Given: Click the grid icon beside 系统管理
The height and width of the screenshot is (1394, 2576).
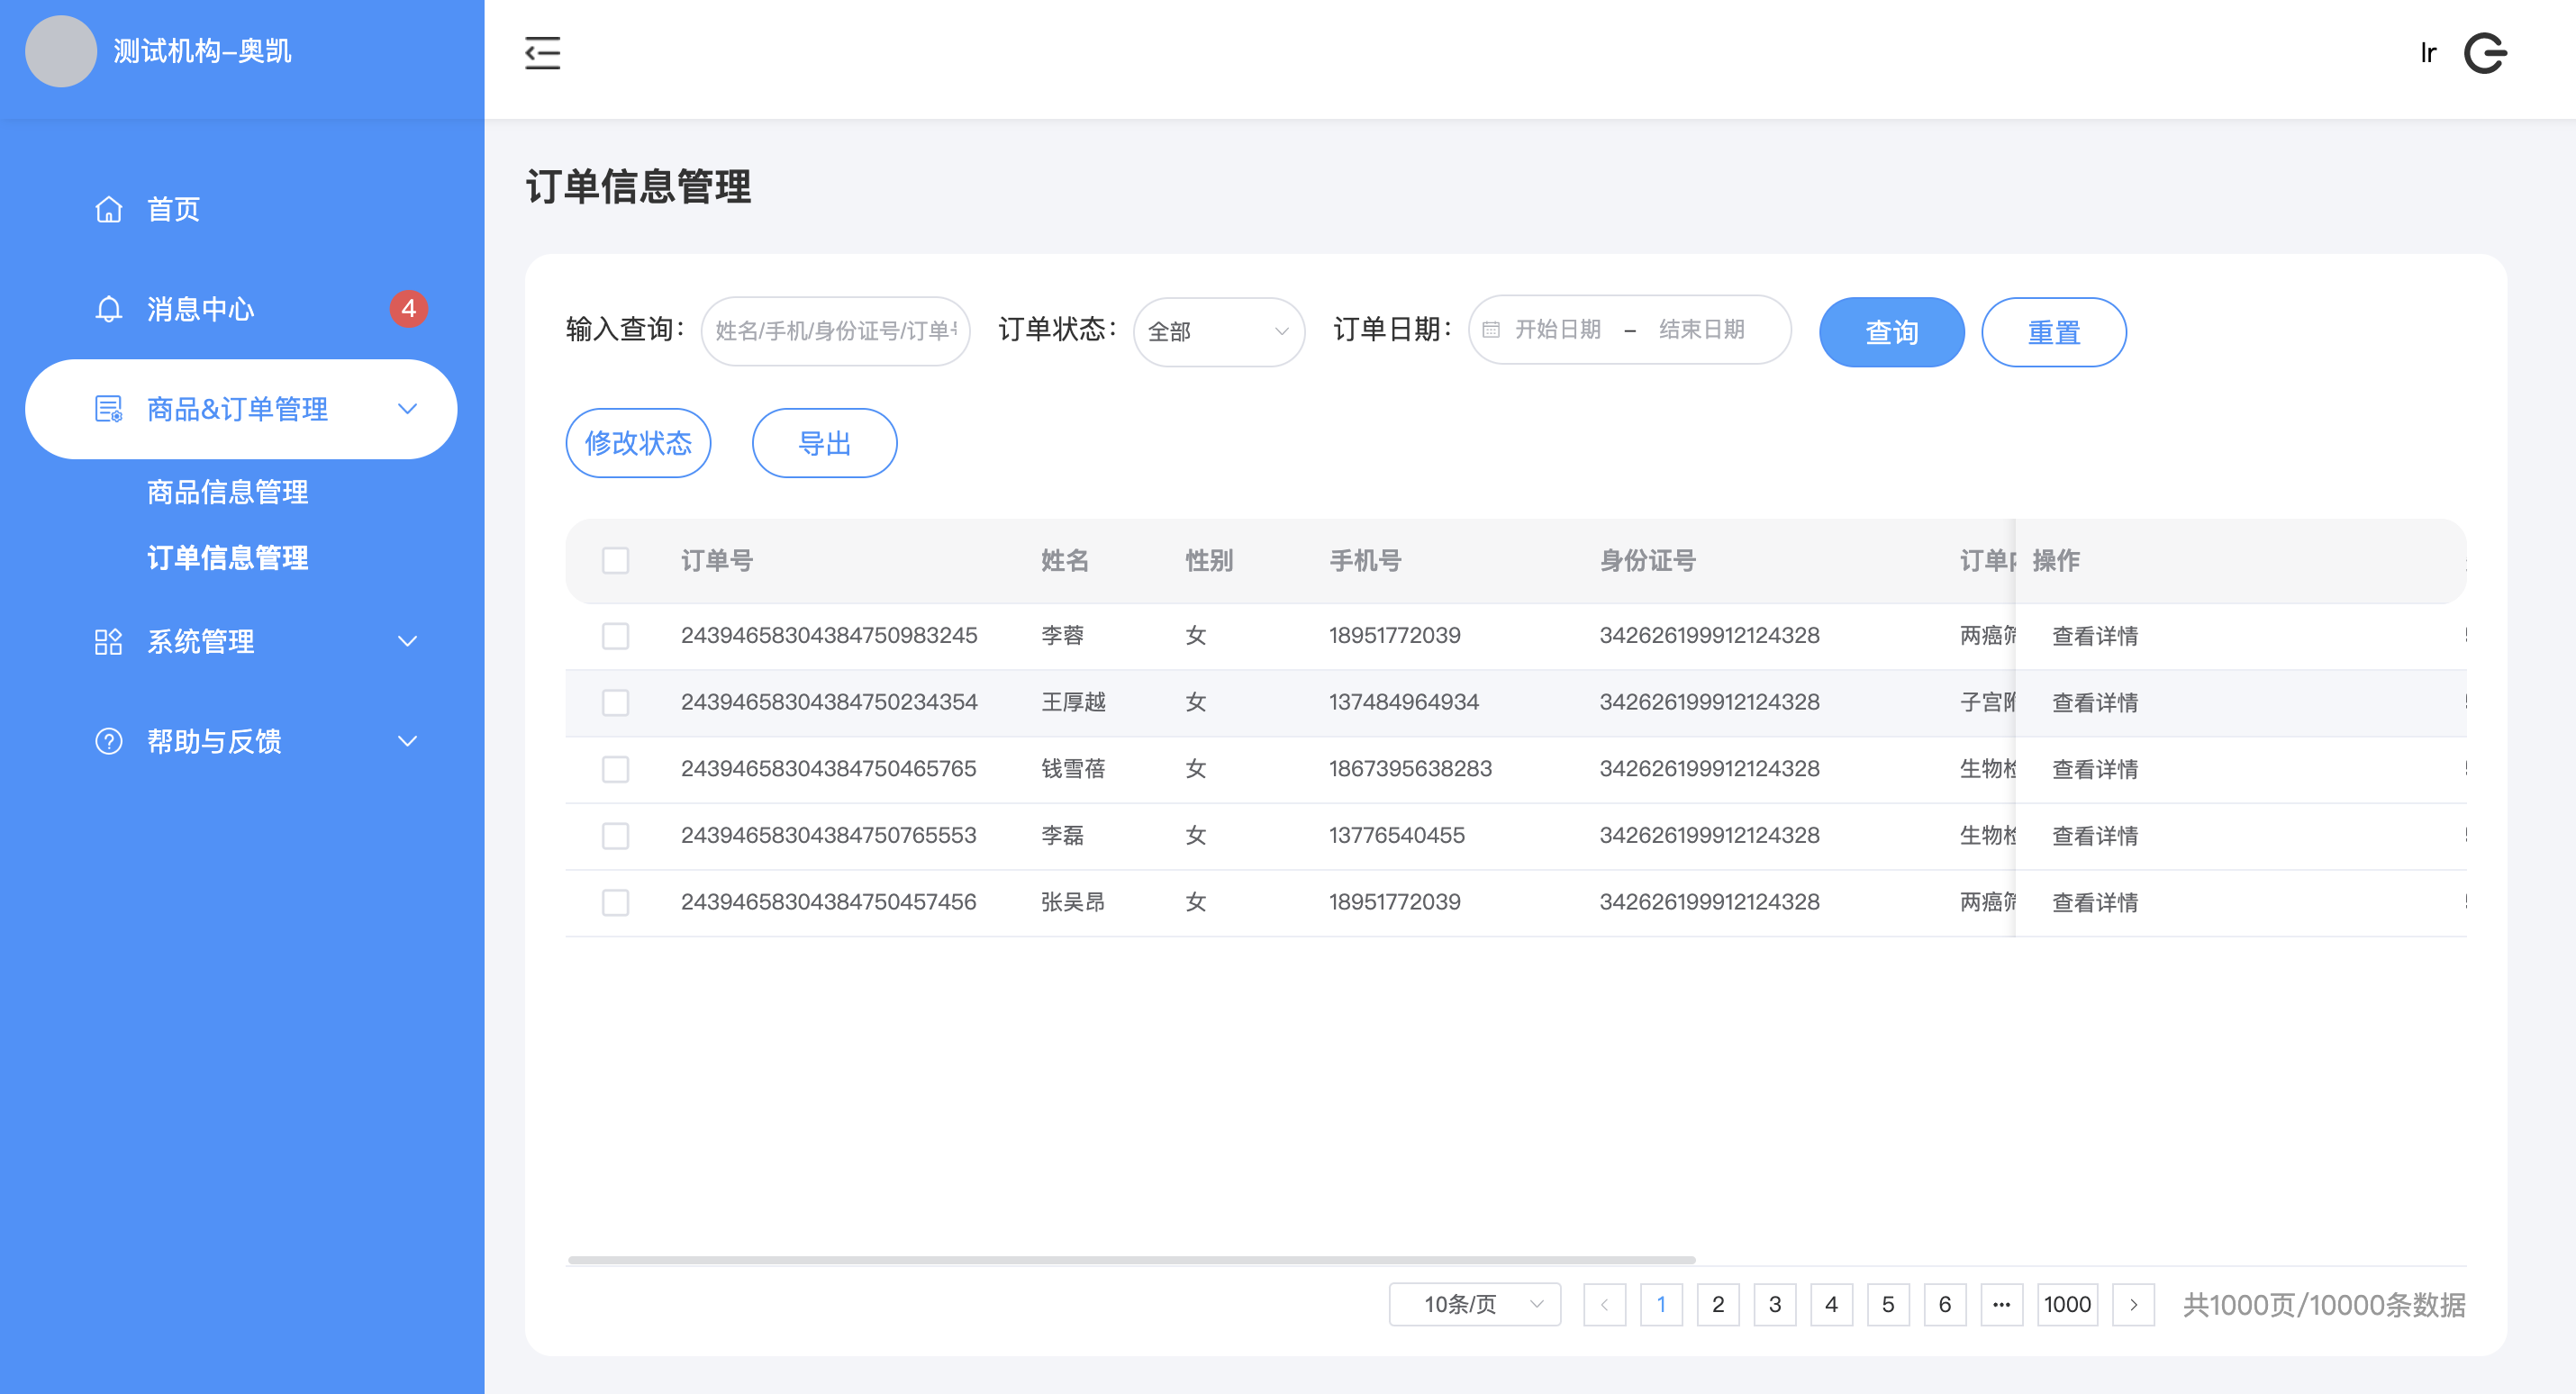Looking at the screenshot, I should coord(108,641).
